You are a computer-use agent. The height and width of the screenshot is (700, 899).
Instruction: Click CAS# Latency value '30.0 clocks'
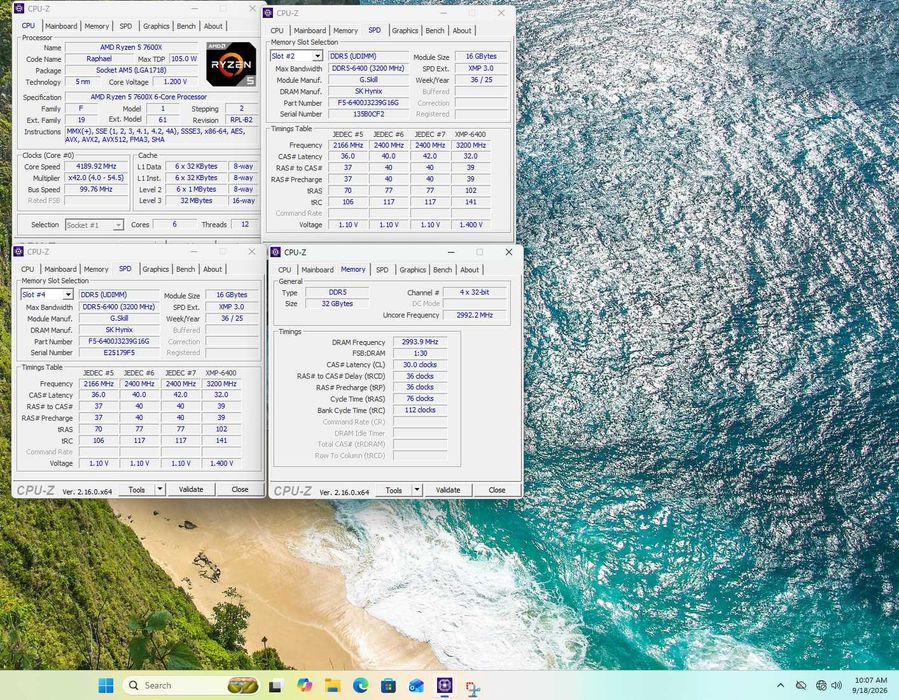(x=420, y=365)
